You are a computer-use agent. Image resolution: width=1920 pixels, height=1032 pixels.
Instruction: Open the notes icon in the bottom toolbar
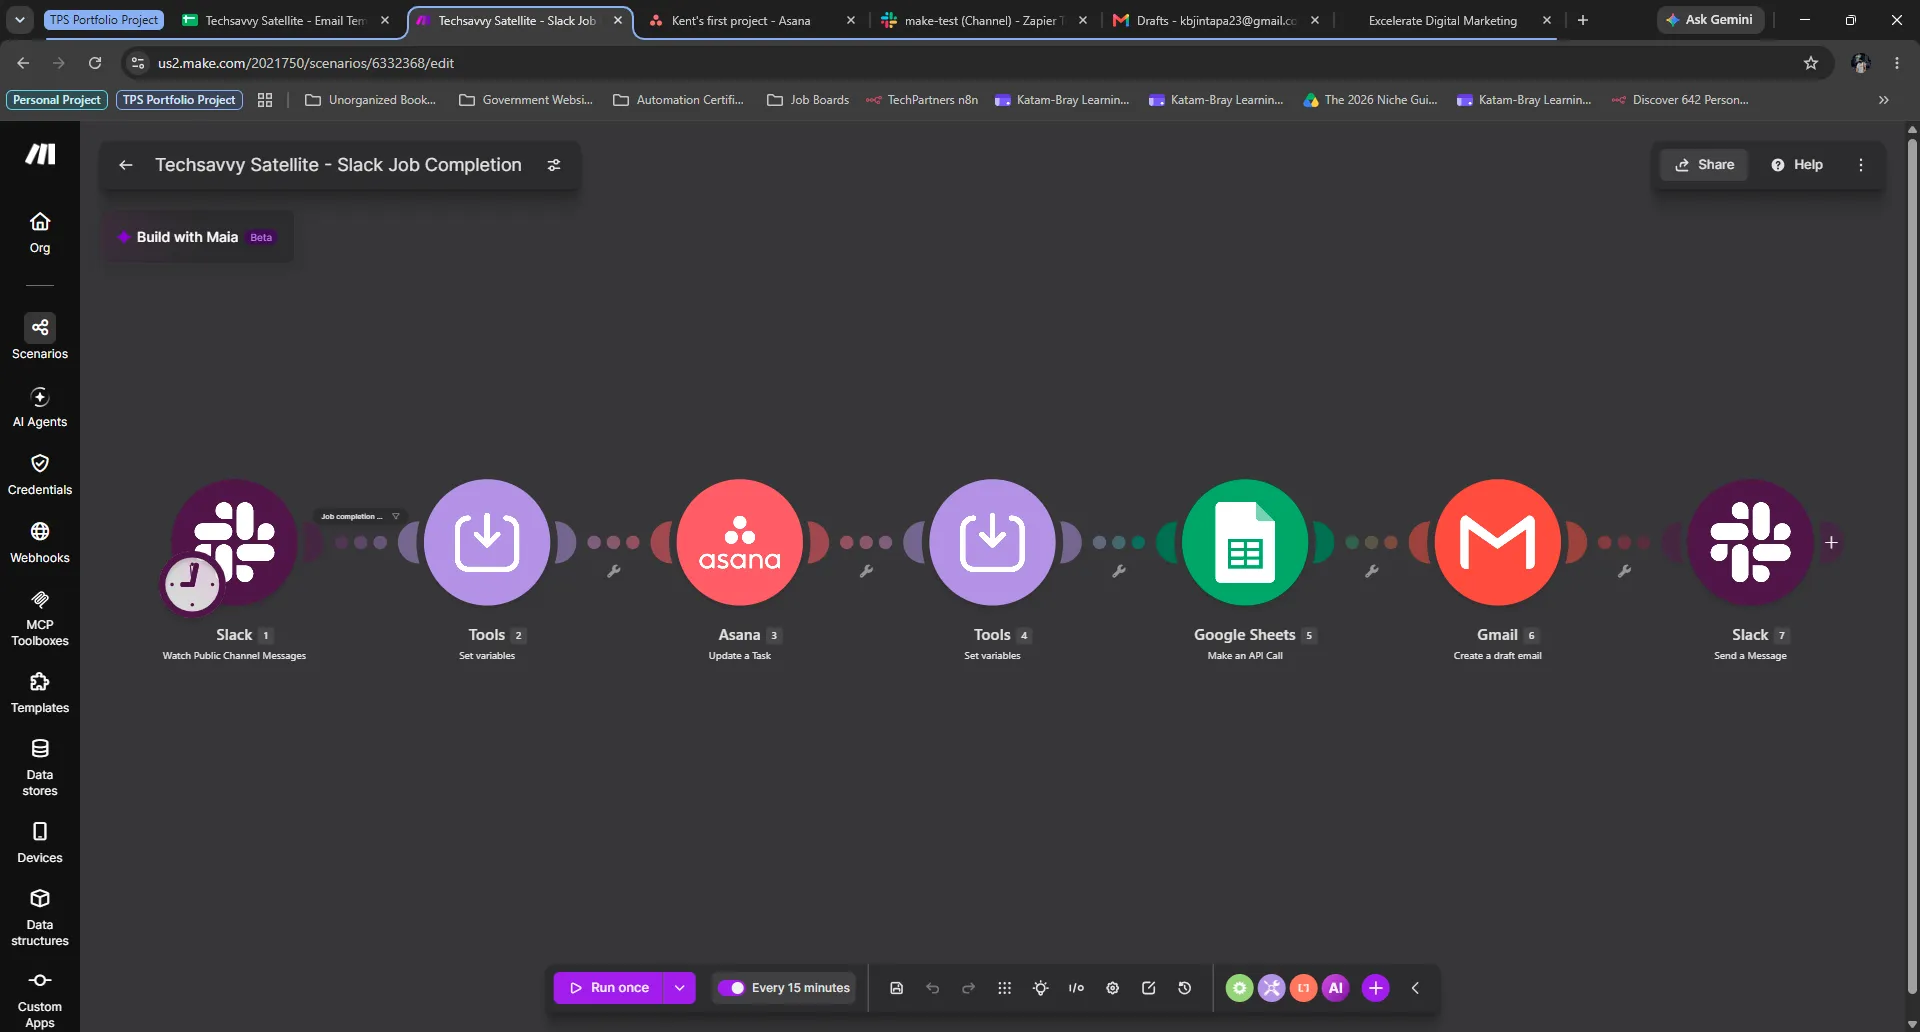(1149, 988)
